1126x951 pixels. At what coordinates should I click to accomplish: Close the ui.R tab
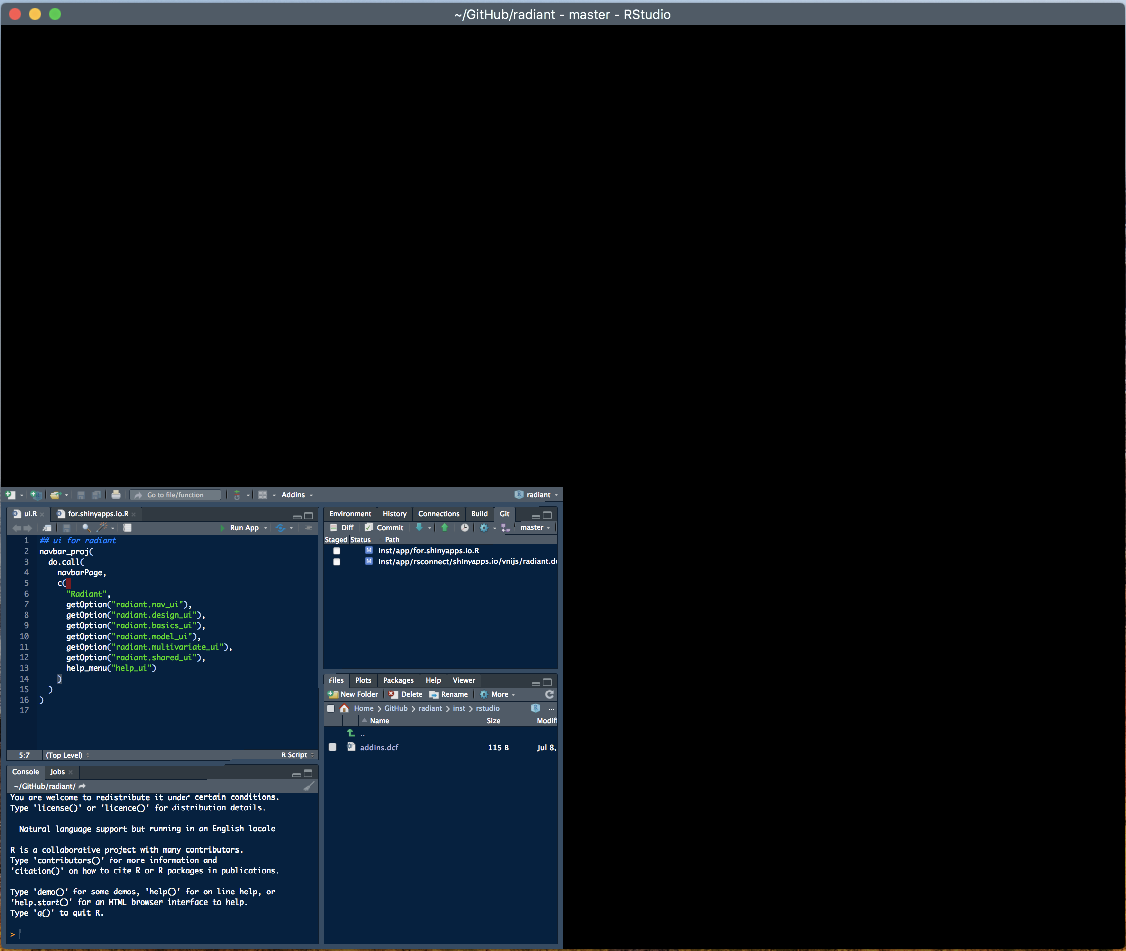tap(42, 514)
